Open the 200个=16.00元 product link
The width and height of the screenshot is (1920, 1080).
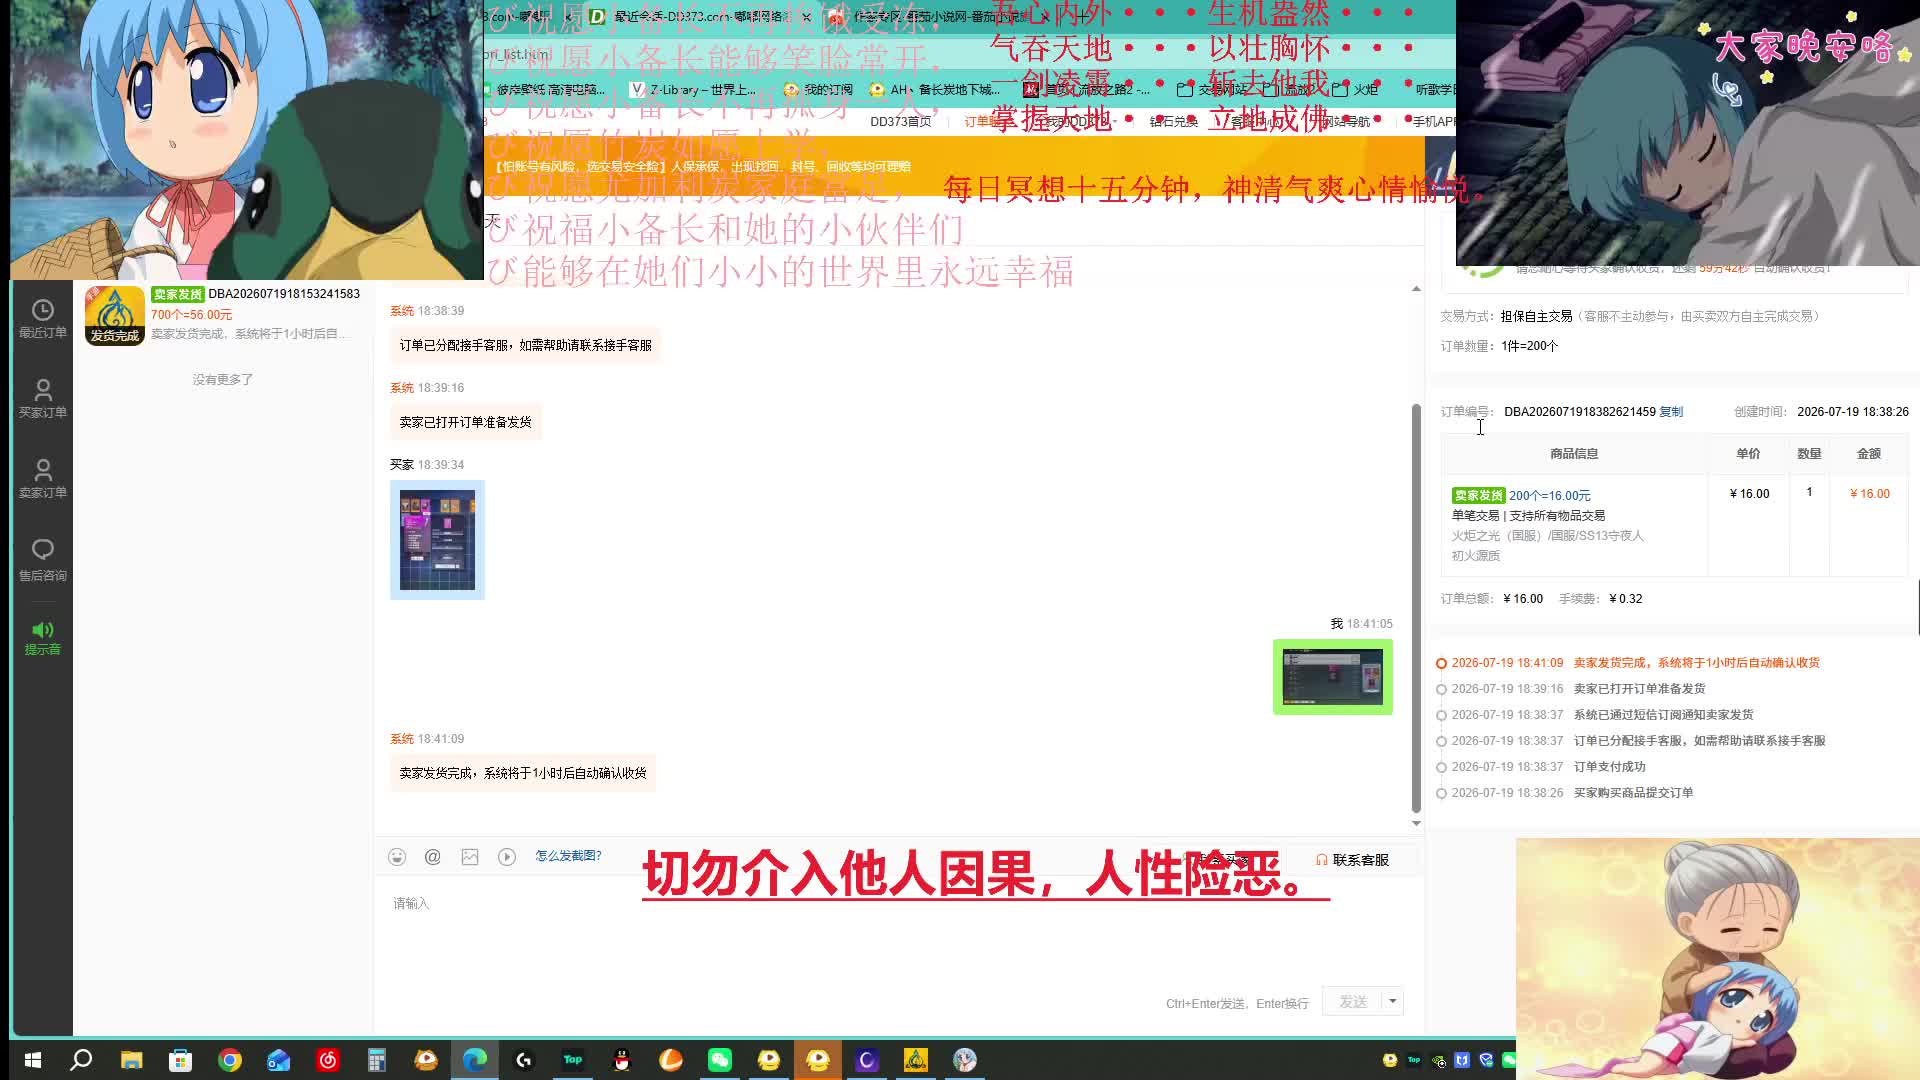coord(1549,496)
